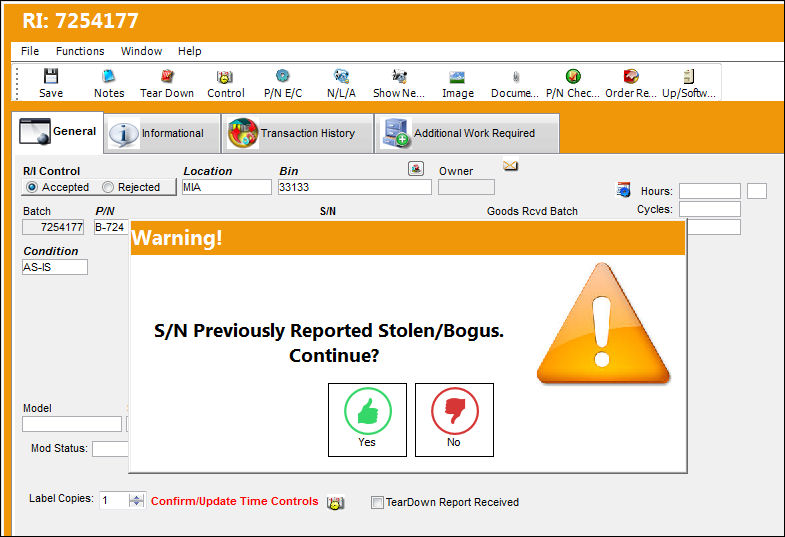Click the Yes thumbs-up button
The height and width of the screenshot is (537, 785).
click(367, 420)
